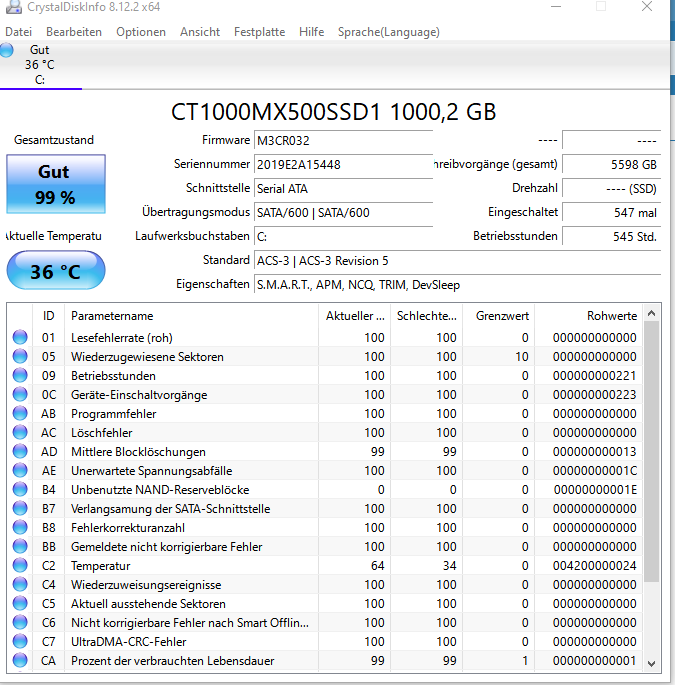Click the scrollbar down arrow in SMART list
Image resolution: width=675 pixels, height=685 pixels.
(x=651, y=664)
